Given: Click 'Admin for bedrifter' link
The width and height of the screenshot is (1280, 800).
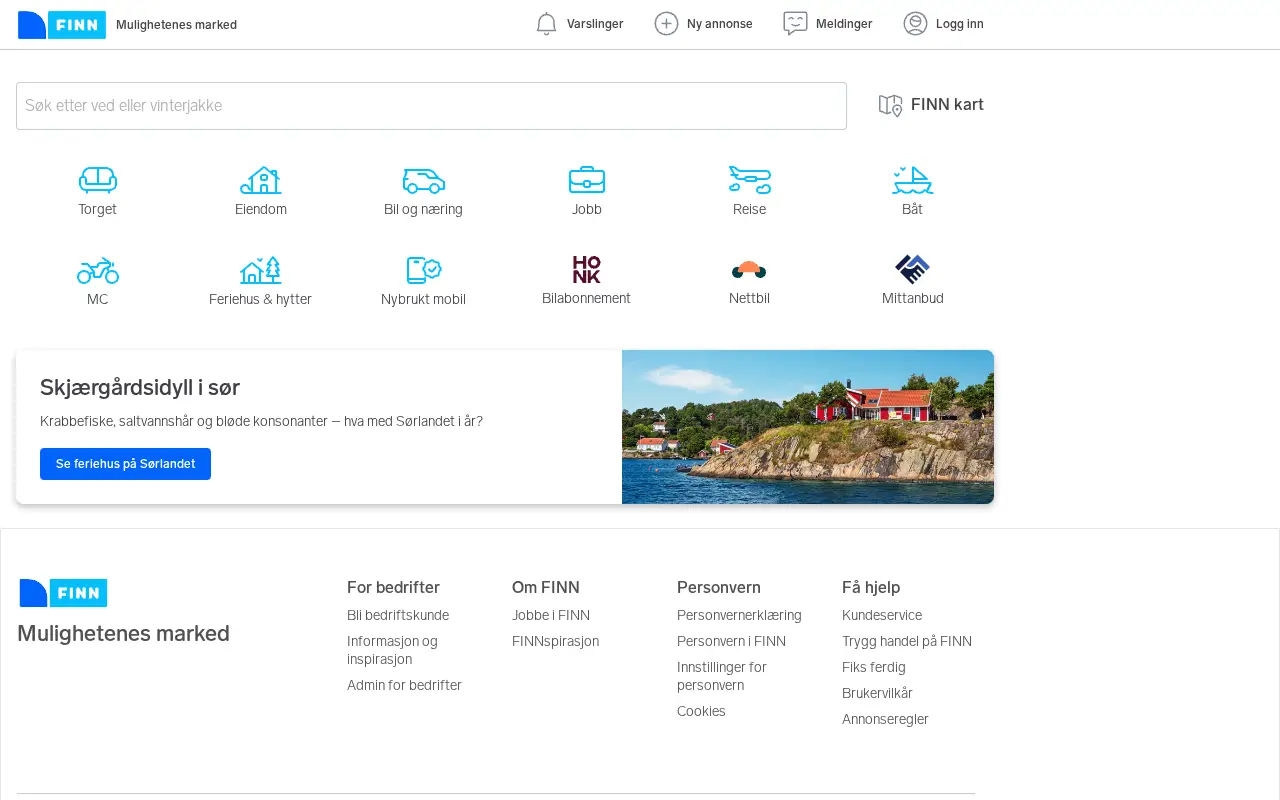Looking at the screenshot, I should pos(404,685).
